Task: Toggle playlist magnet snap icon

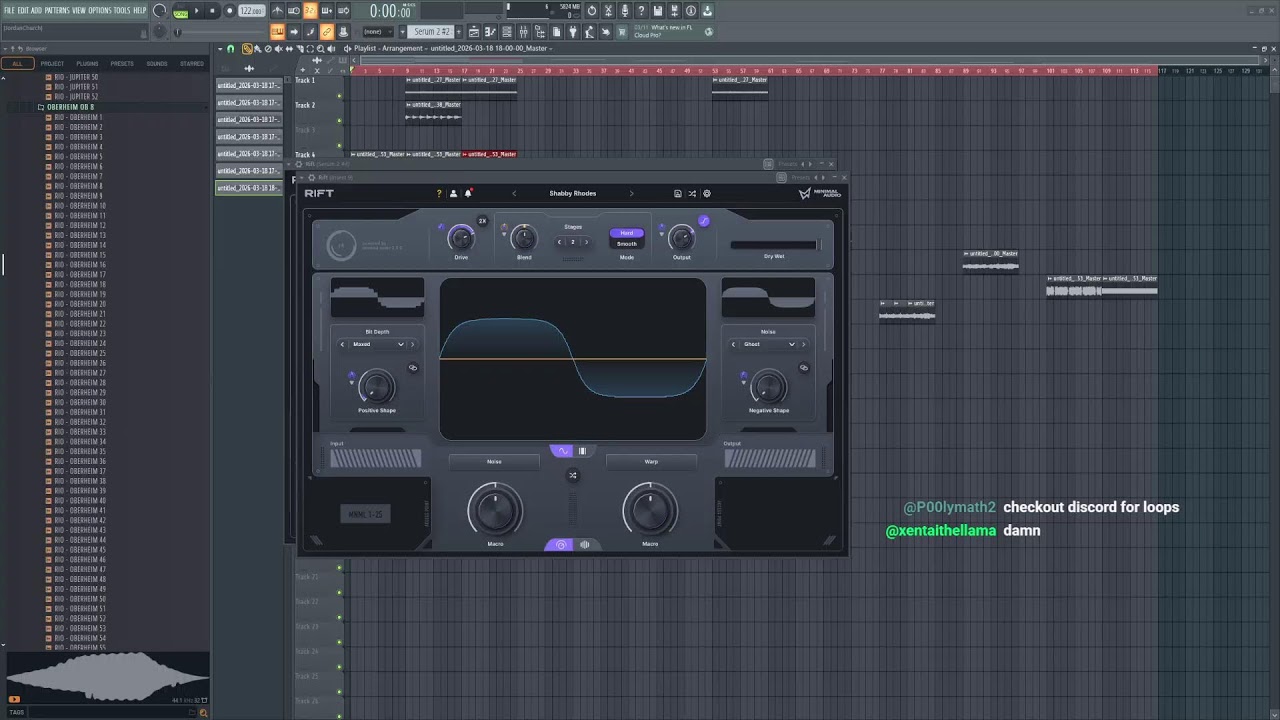Action: click(231, 48)
